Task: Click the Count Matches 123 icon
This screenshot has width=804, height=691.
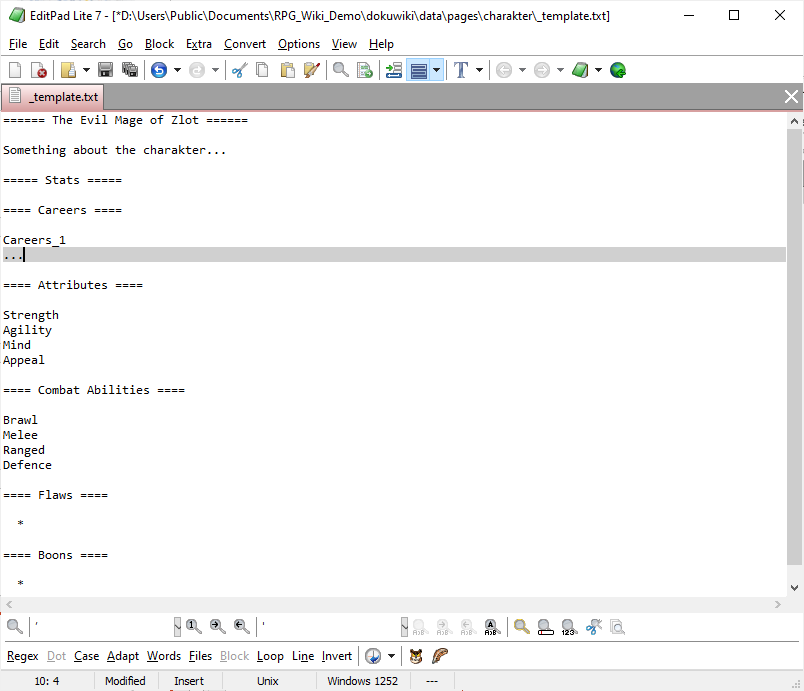Action: click(x=569, y=627)
